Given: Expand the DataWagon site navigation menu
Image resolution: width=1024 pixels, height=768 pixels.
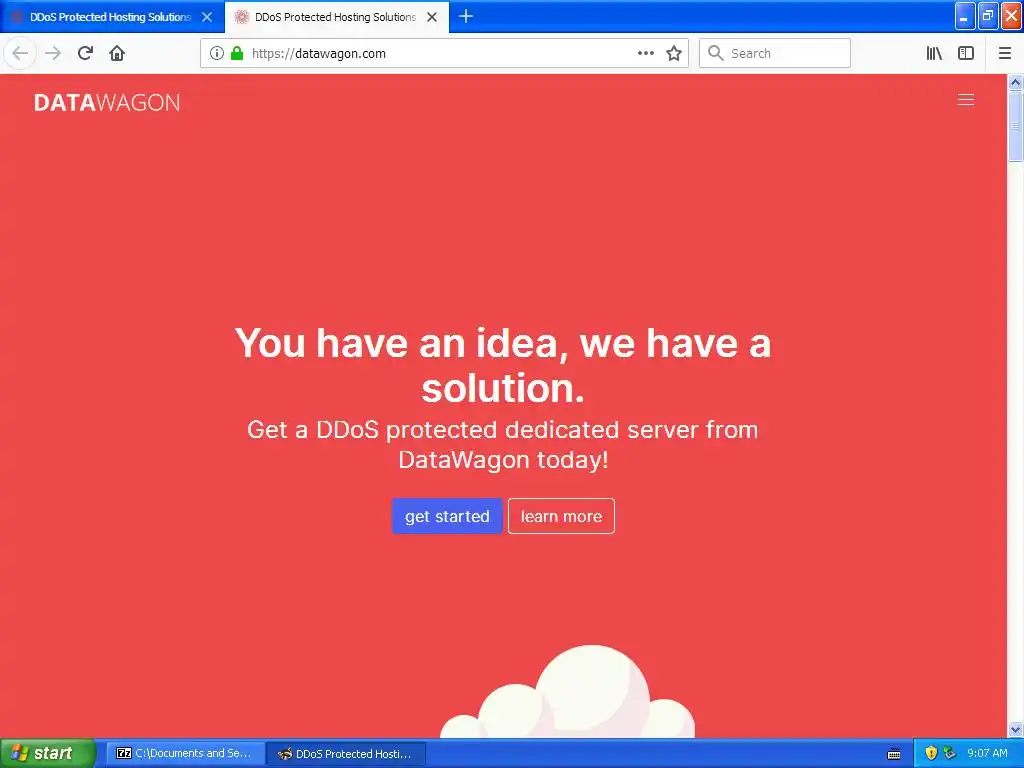Looking at the screenshot, I should 966,99.
